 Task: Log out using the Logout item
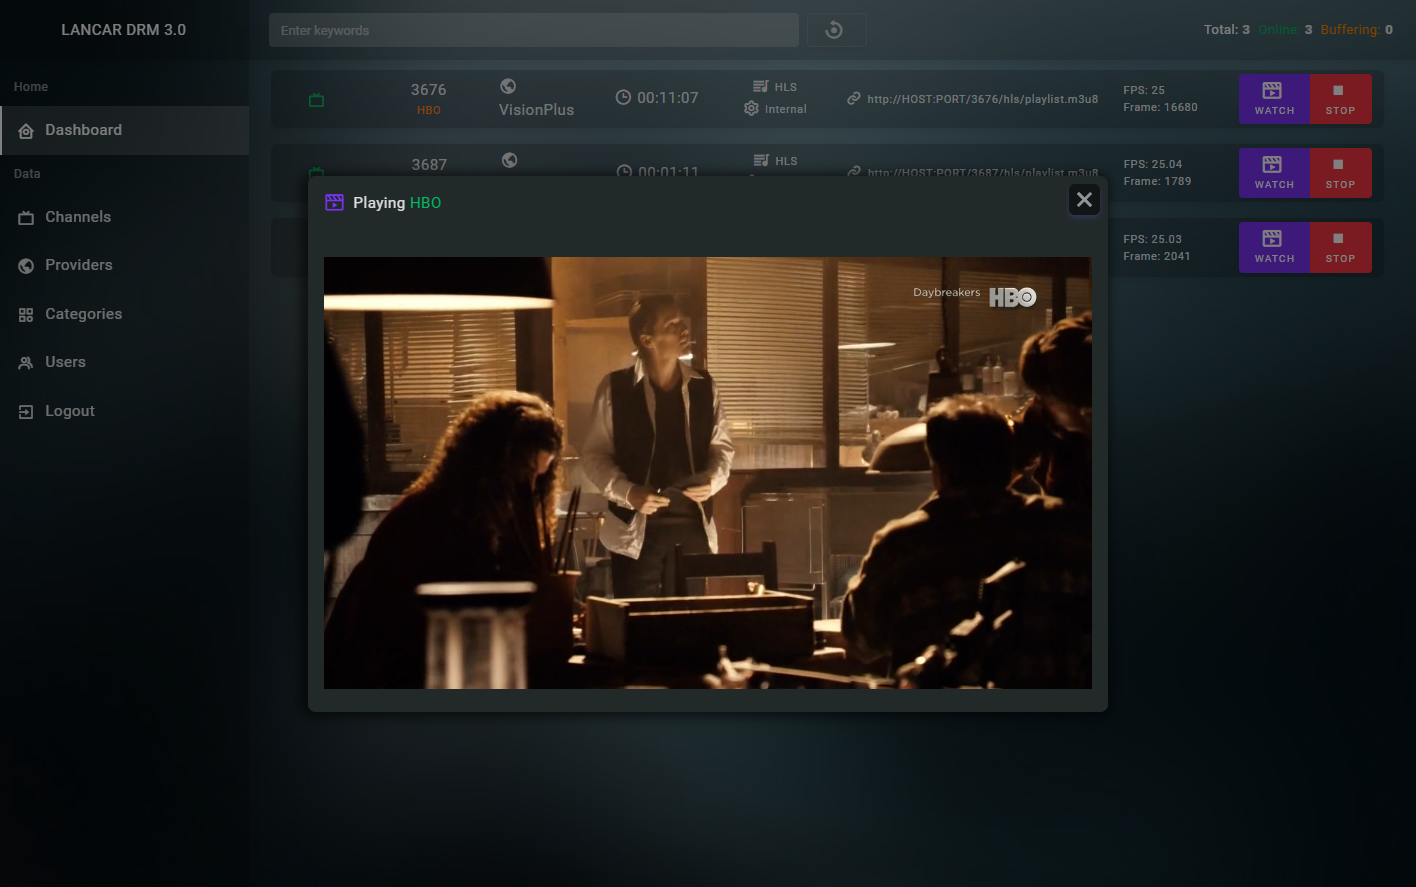[70, 411]
